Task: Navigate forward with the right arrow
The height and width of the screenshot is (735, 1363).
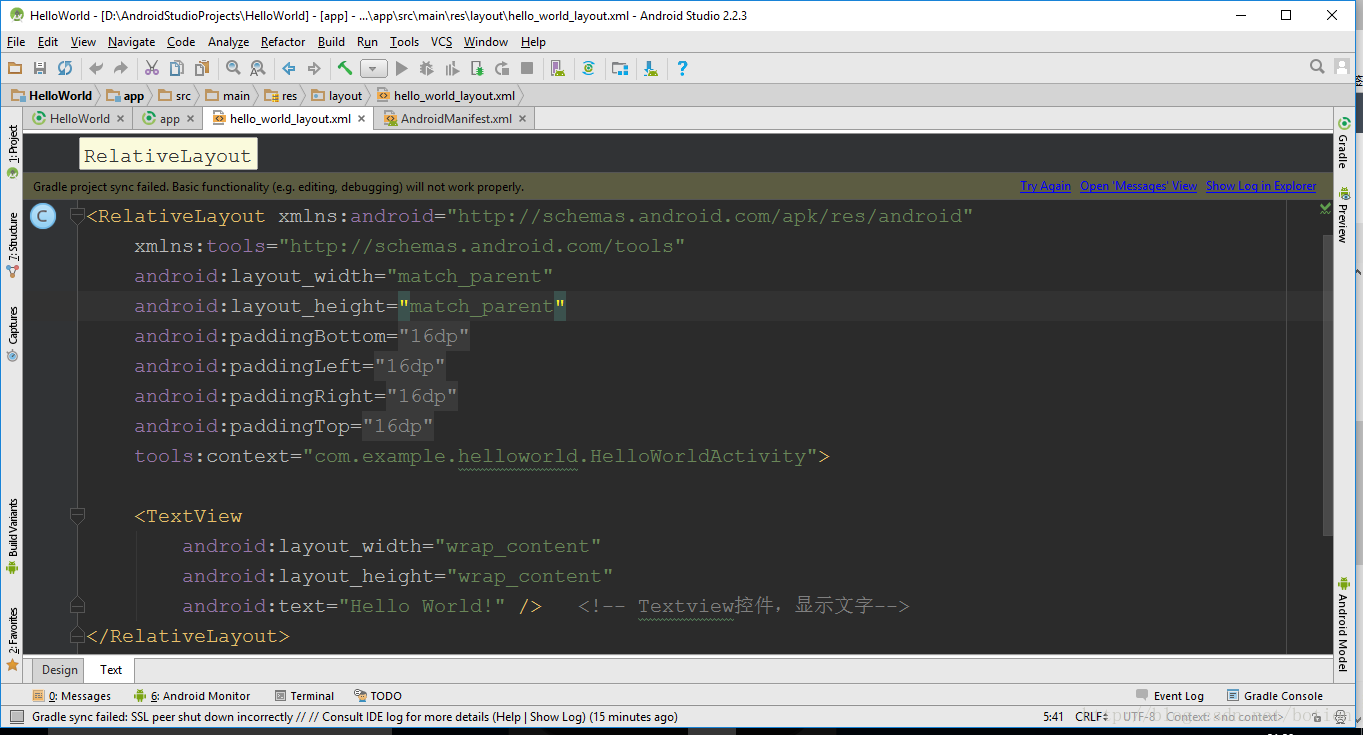Action: pyautogui.click(x=314, y=68)
